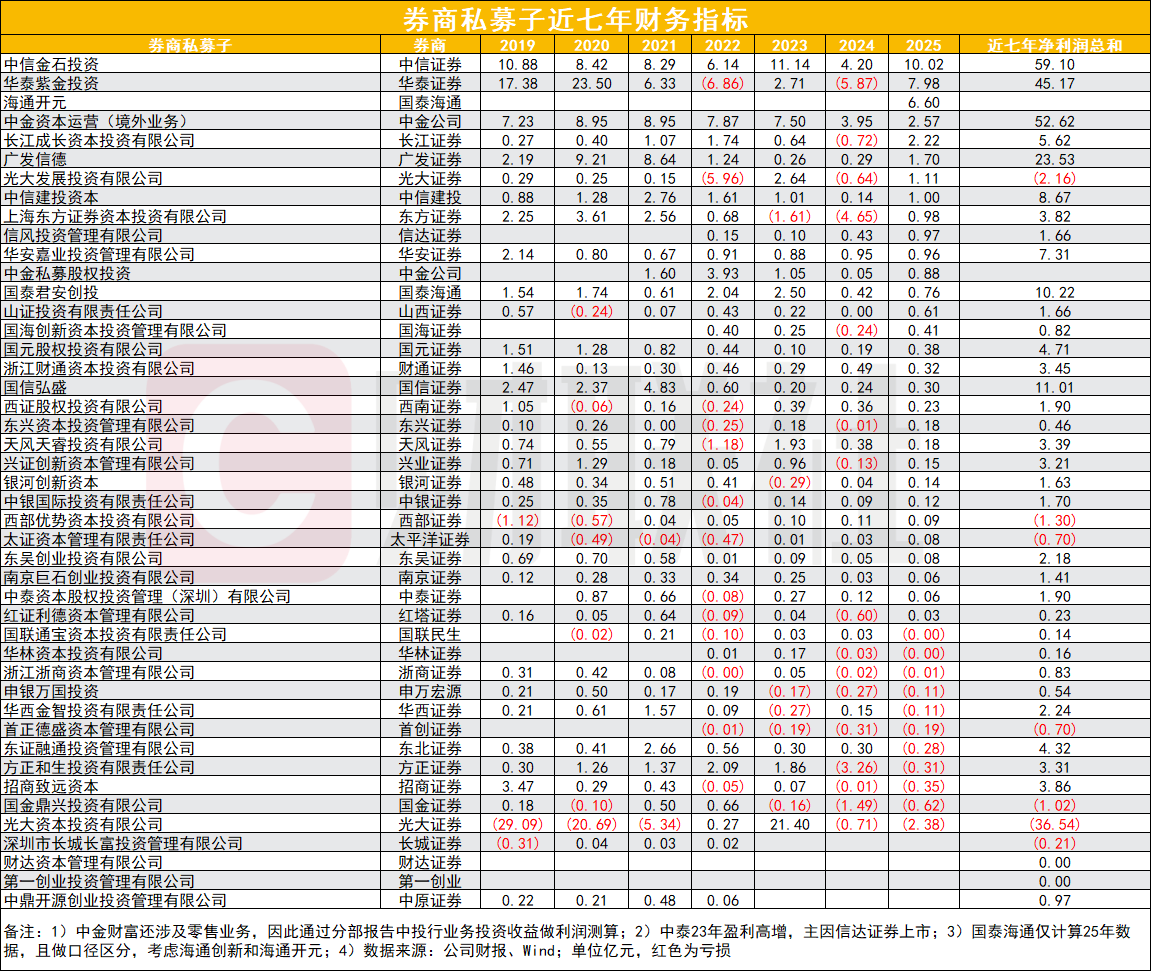Select the cell 中鼎开源创业投资管理有限公司
This screenshot has height=971, width=1151.
click(x=115, y=901)
